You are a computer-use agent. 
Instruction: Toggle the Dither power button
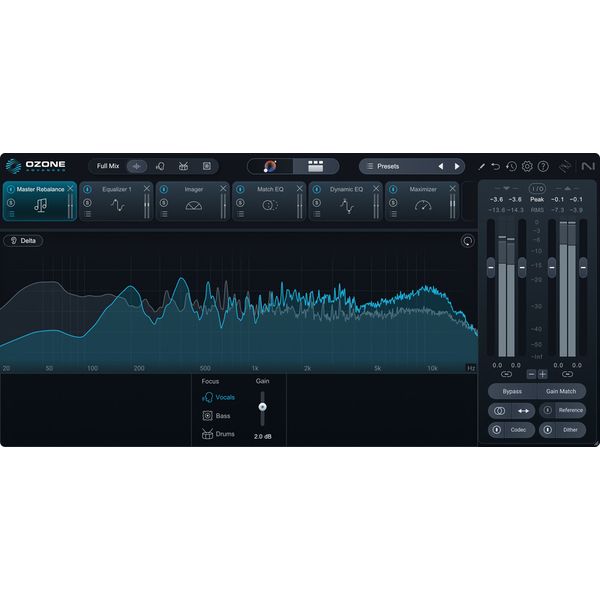[548, 430]
